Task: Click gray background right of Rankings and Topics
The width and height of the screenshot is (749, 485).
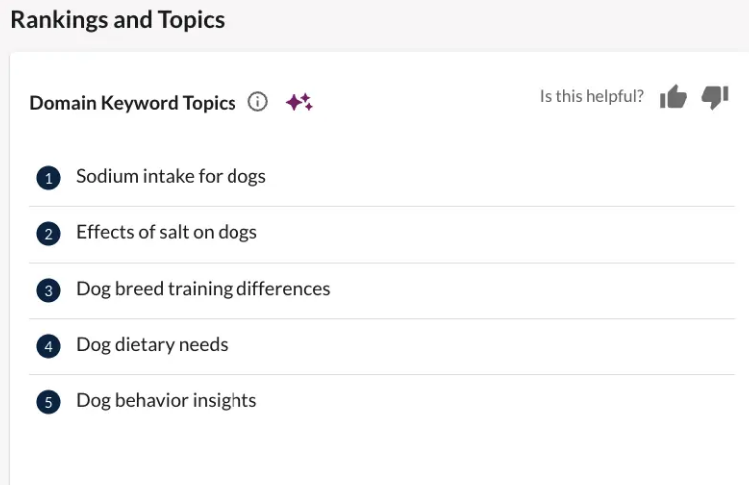Action: 480,20
